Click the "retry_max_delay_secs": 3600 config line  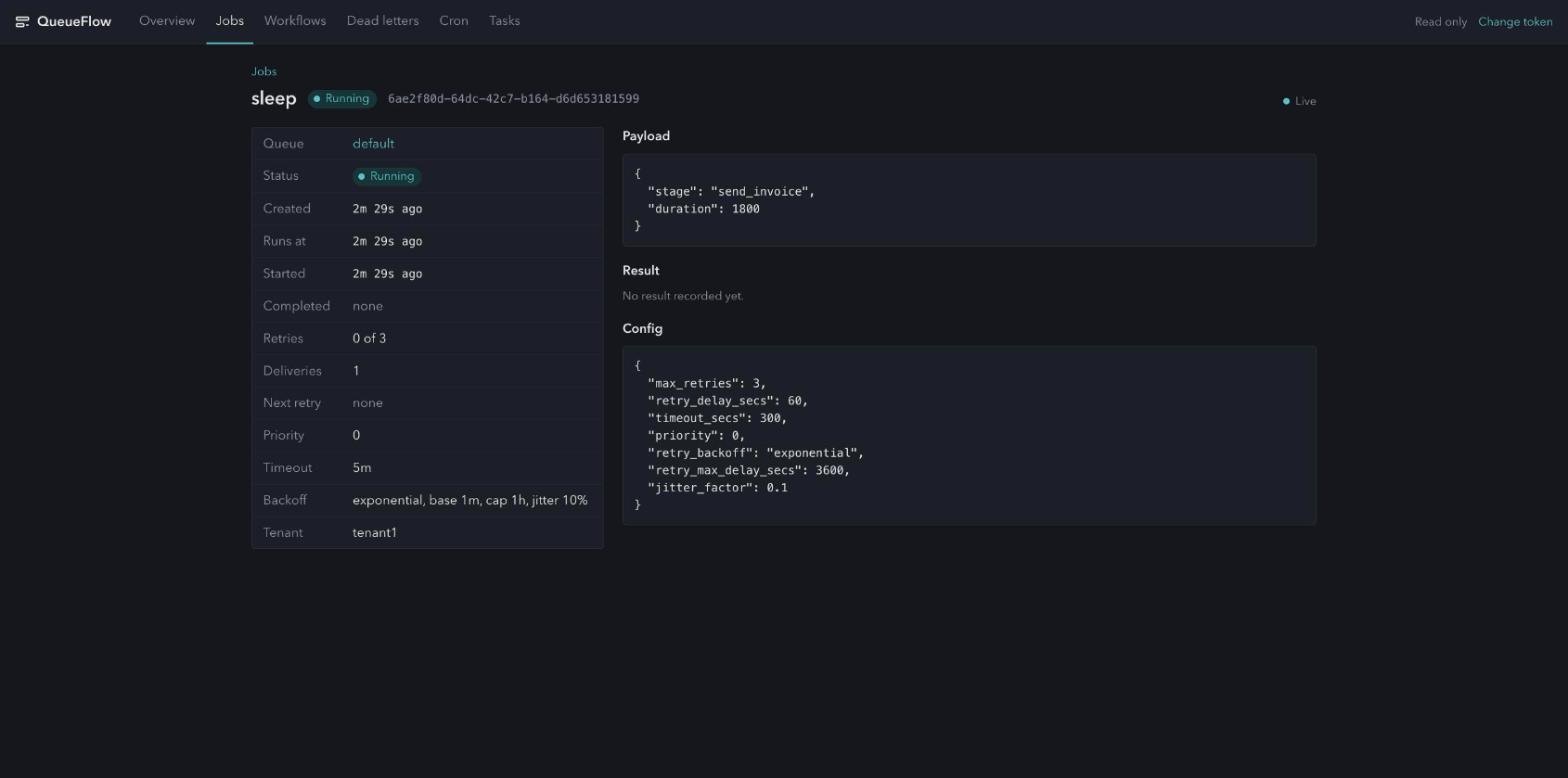pos(749,470)
